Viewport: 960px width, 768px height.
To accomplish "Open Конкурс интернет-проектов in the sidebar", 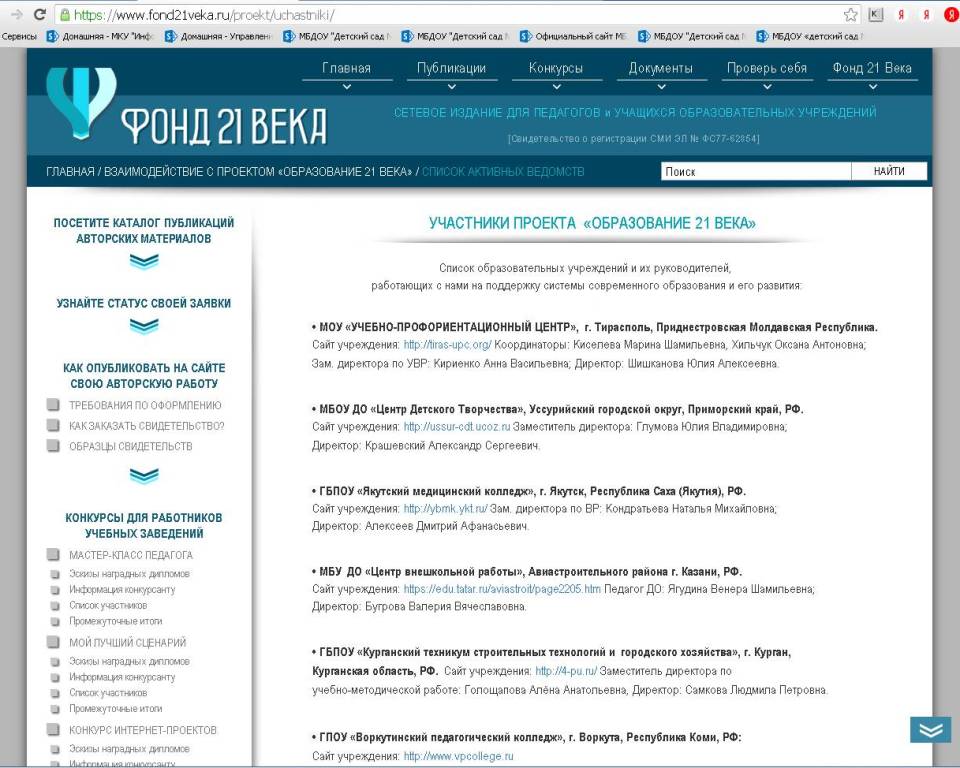I will tap(143, 730).
